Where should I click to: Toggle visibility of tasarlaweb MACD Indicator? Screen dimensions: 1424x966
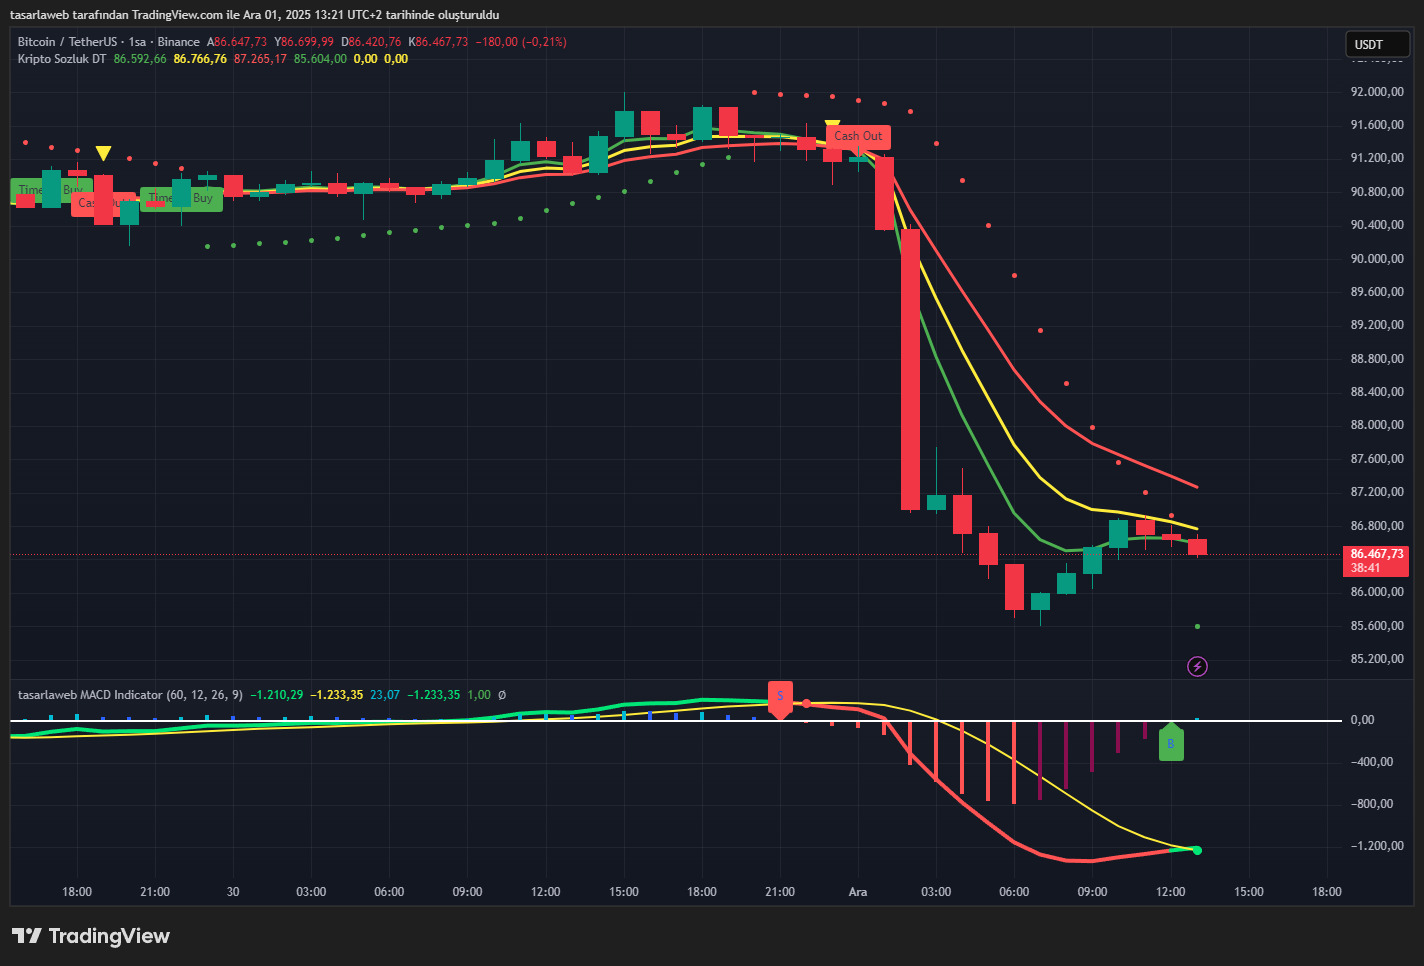[530, 694]
